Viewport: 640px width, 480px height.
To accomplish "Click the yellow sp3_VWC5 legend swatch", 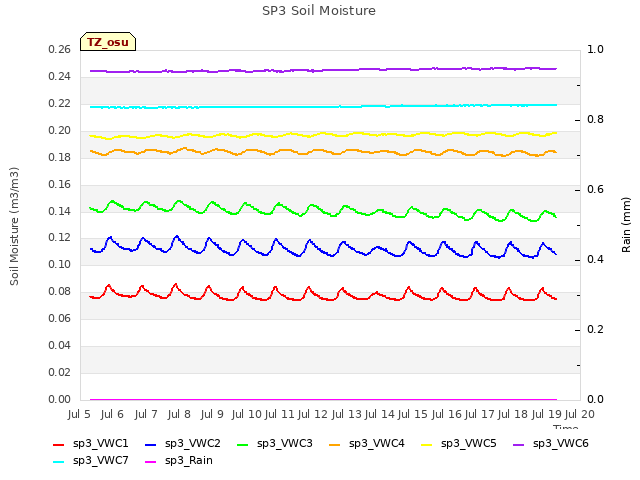I will [x=427, y=444].
